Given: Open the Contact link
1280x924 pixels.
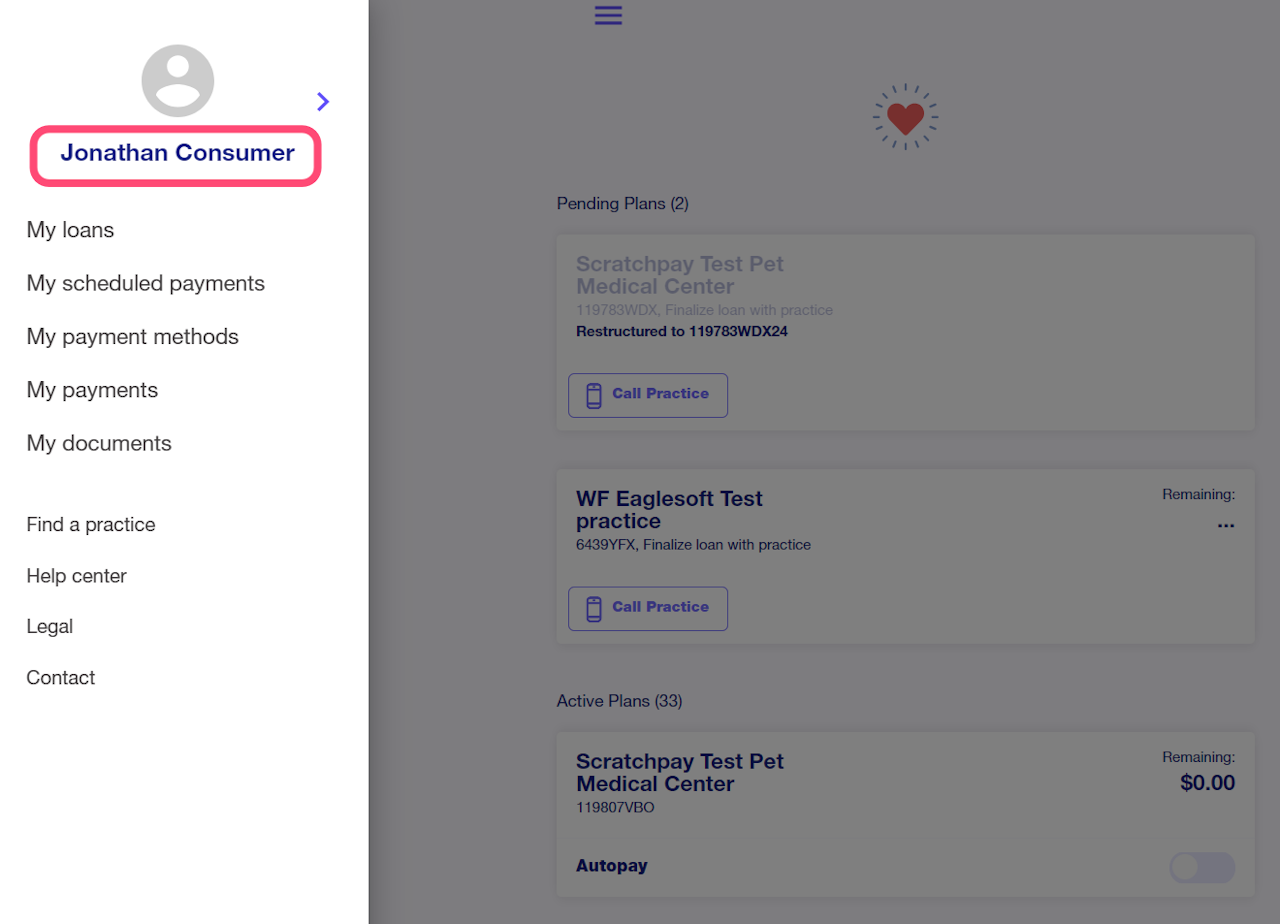Looking at the screenshot, I should pos(61,678).
